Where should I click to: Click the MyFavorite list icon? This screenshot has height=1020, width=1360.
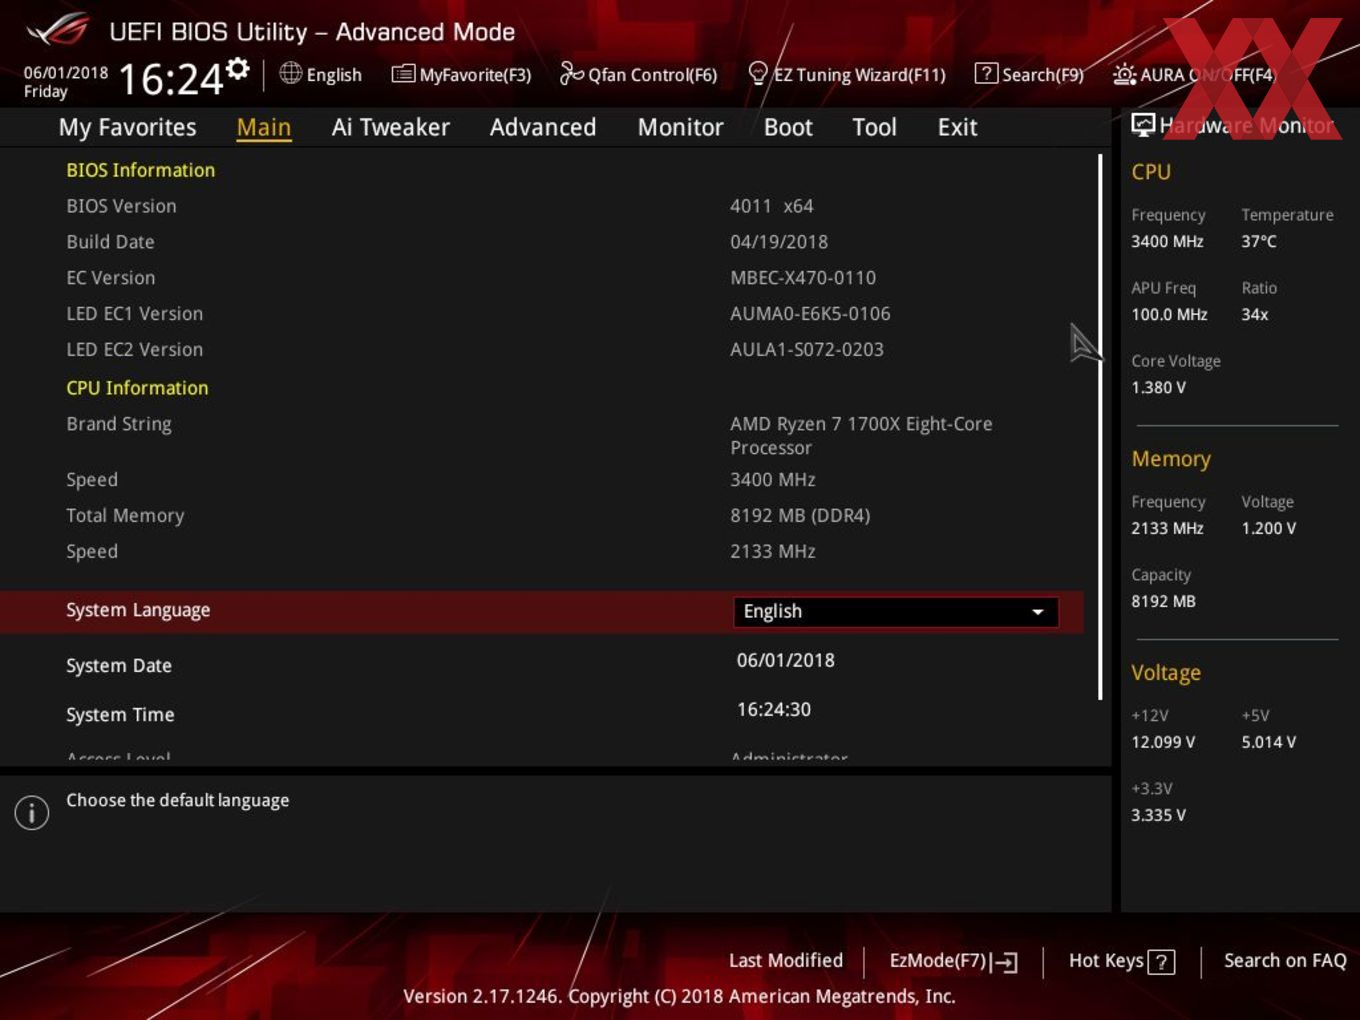pos(403,74)
